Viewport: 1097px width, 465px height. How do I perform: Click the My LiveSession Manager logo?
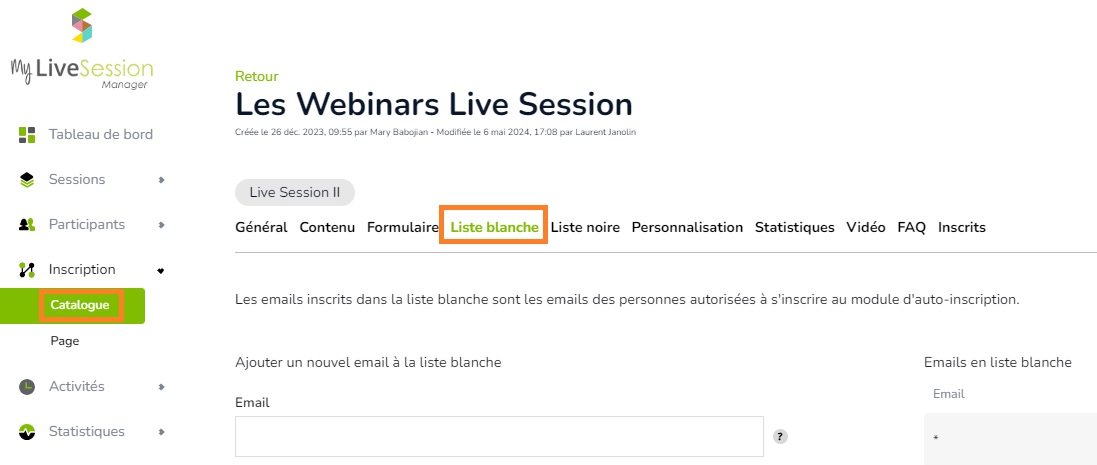point(82,49)
